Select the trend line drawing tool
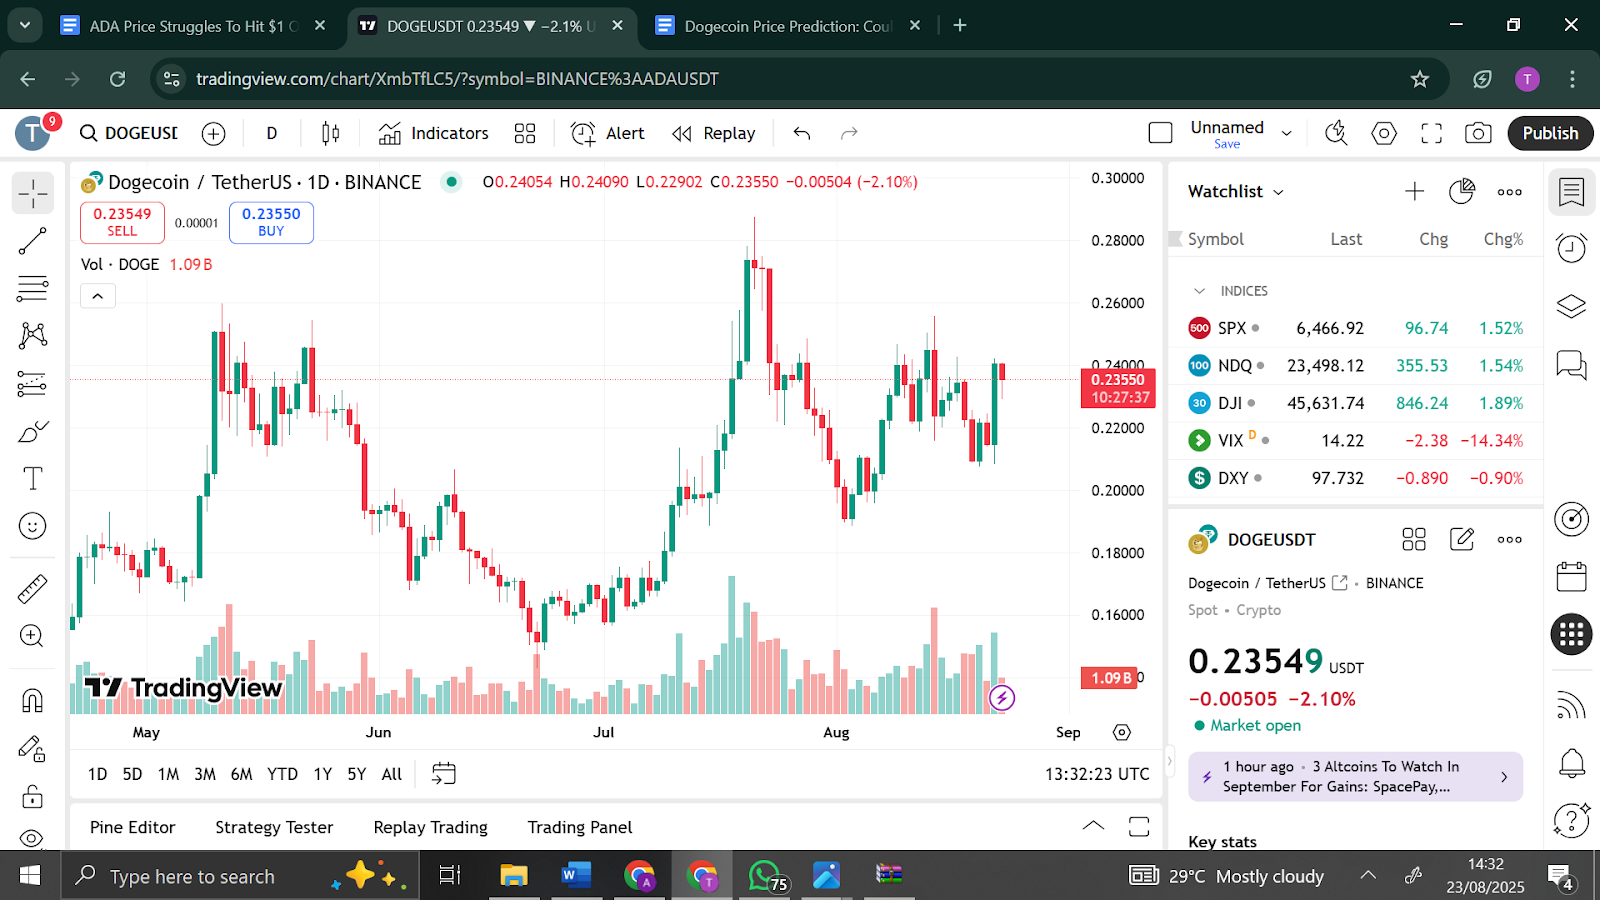This screenshot has width=1600, height=900. click(32, 241)
